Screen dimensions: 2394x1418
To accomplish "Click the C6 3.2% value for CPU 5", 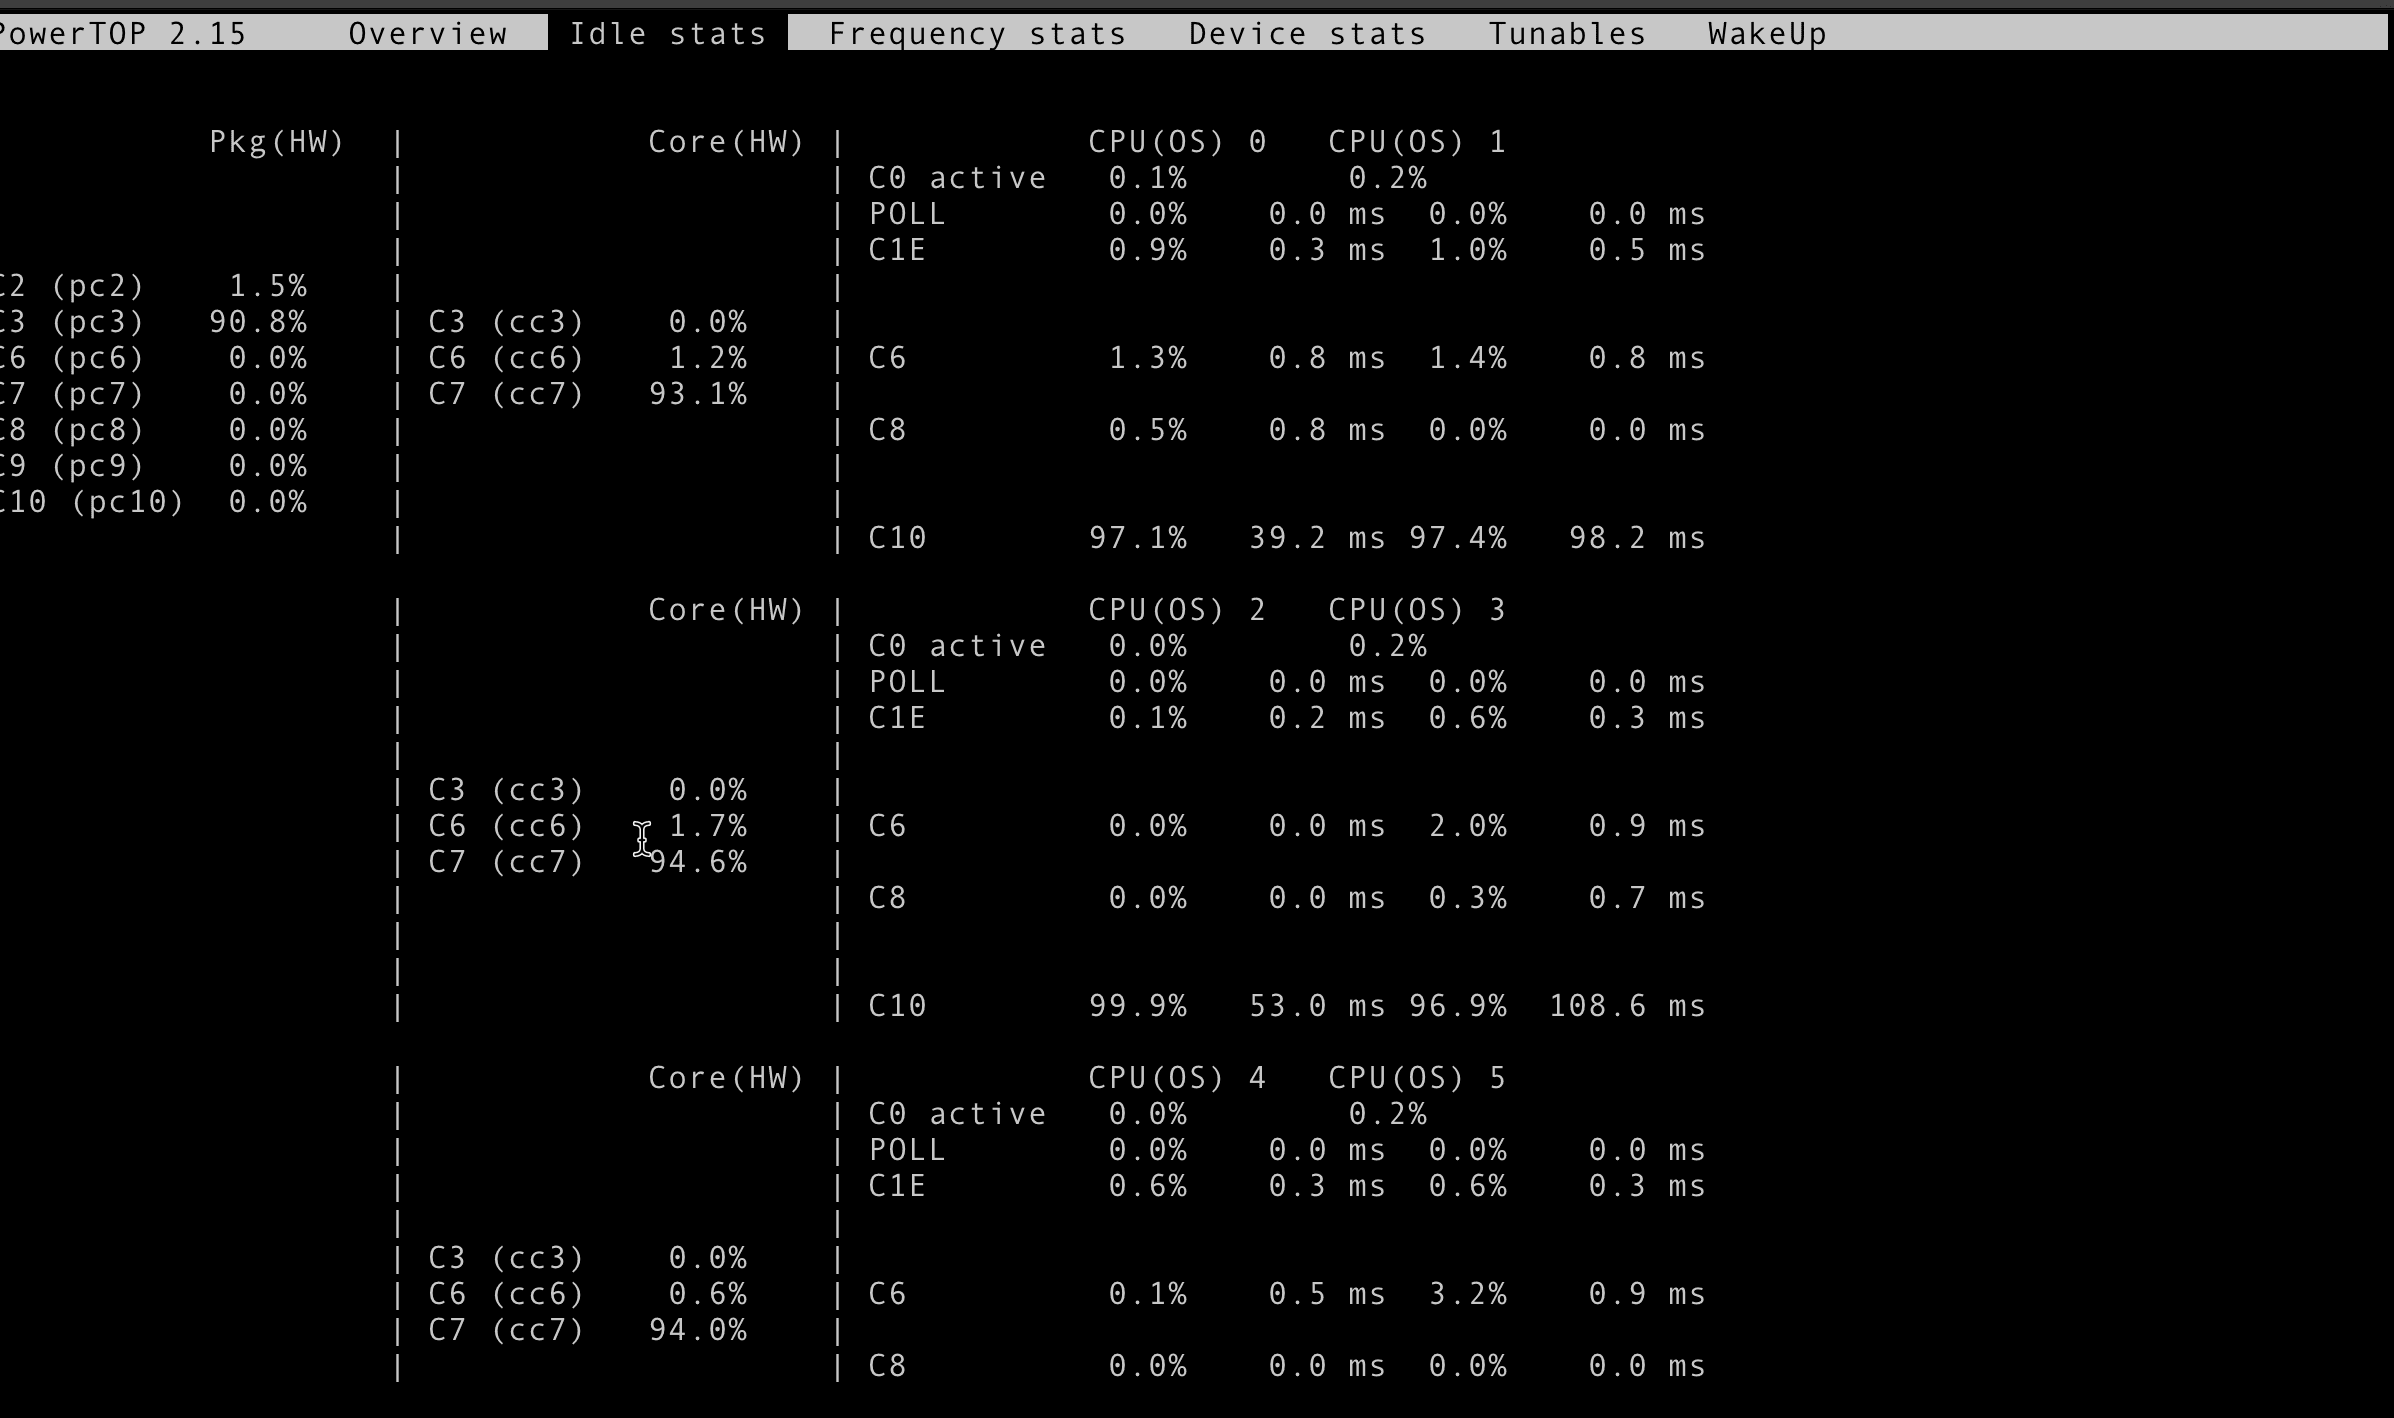I will [1468, 1294].
